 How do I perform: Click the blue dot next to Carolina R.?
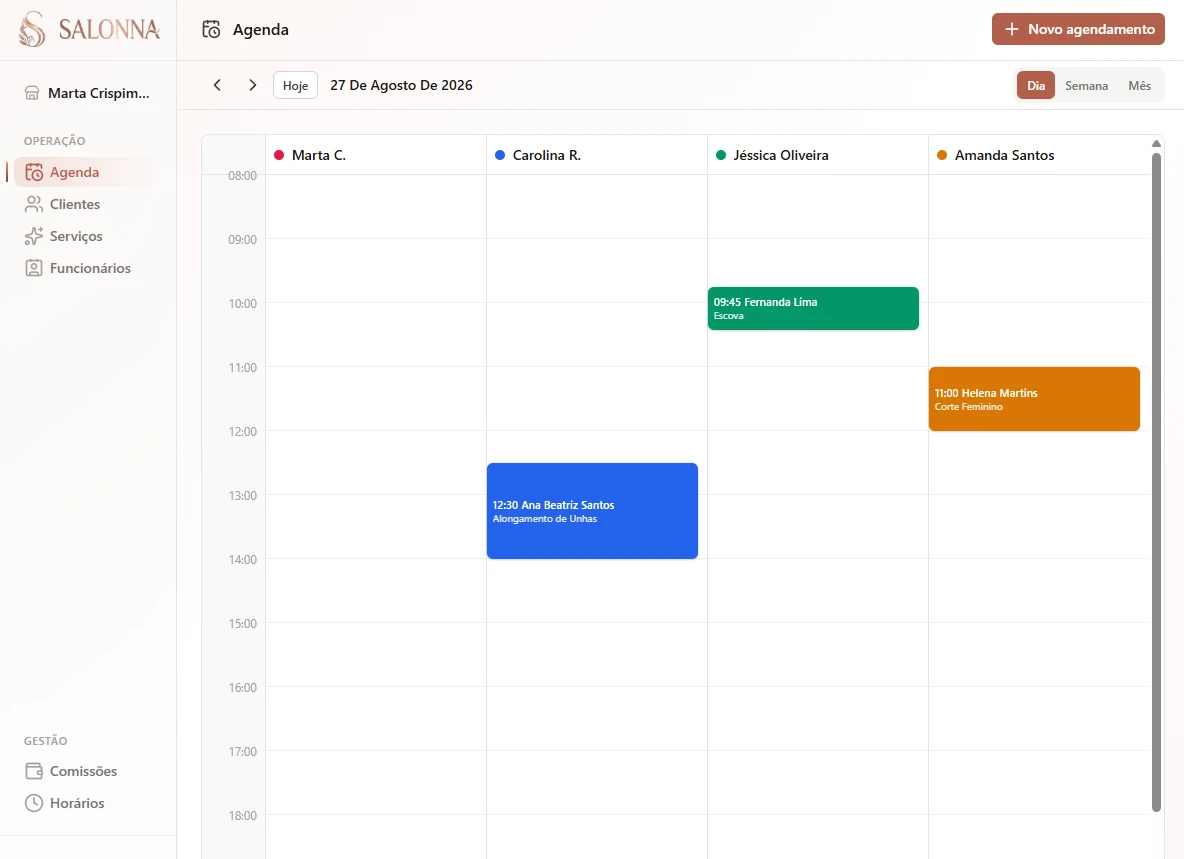pyautogui.click(x=500, y=155)
